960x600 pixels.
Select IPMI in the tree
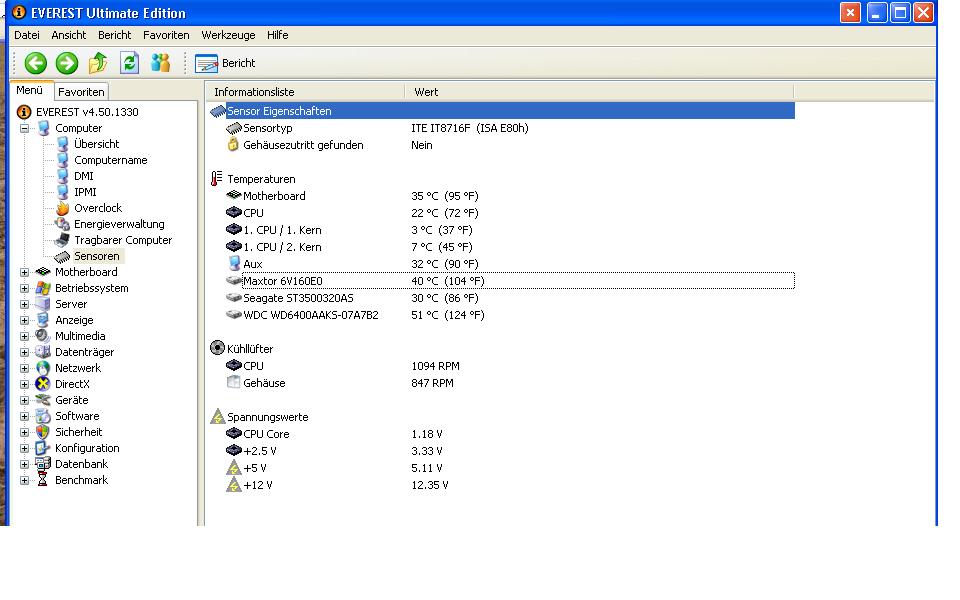pyautogui.click(x=85, y=192)
